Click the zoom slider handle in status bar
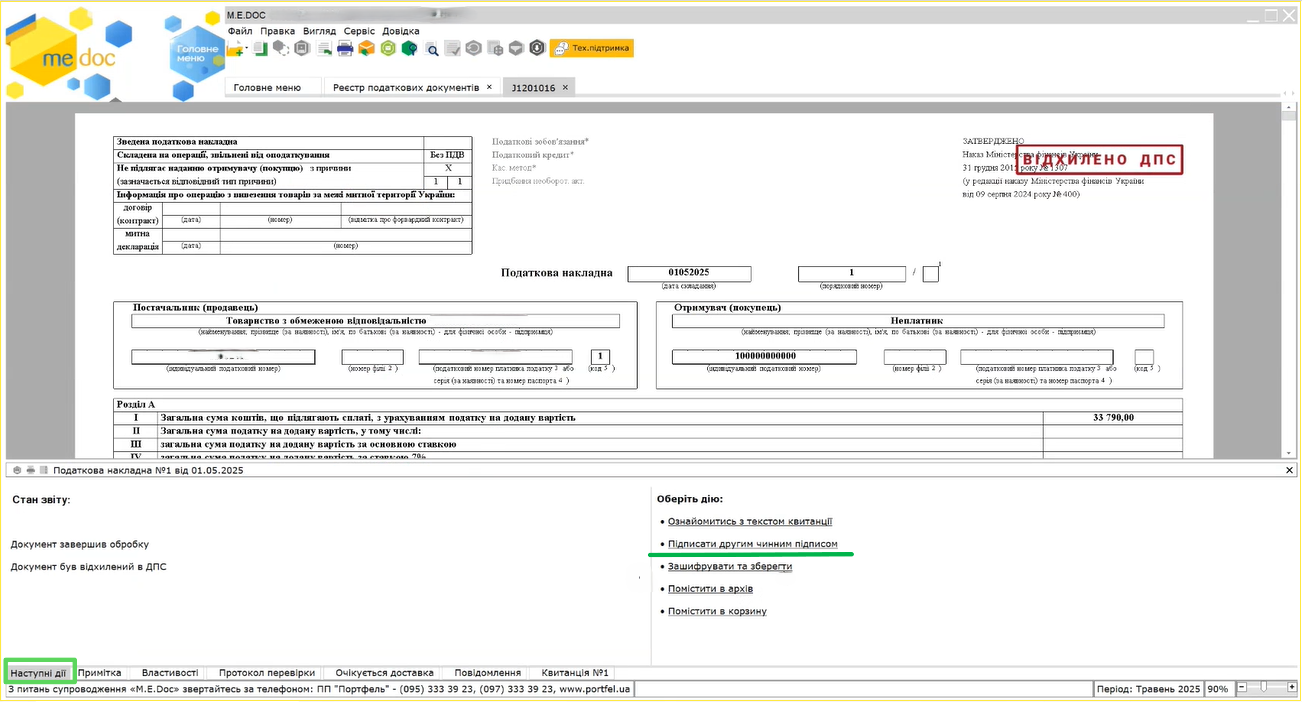The image size is (1302, 702). click(1264, 688)
